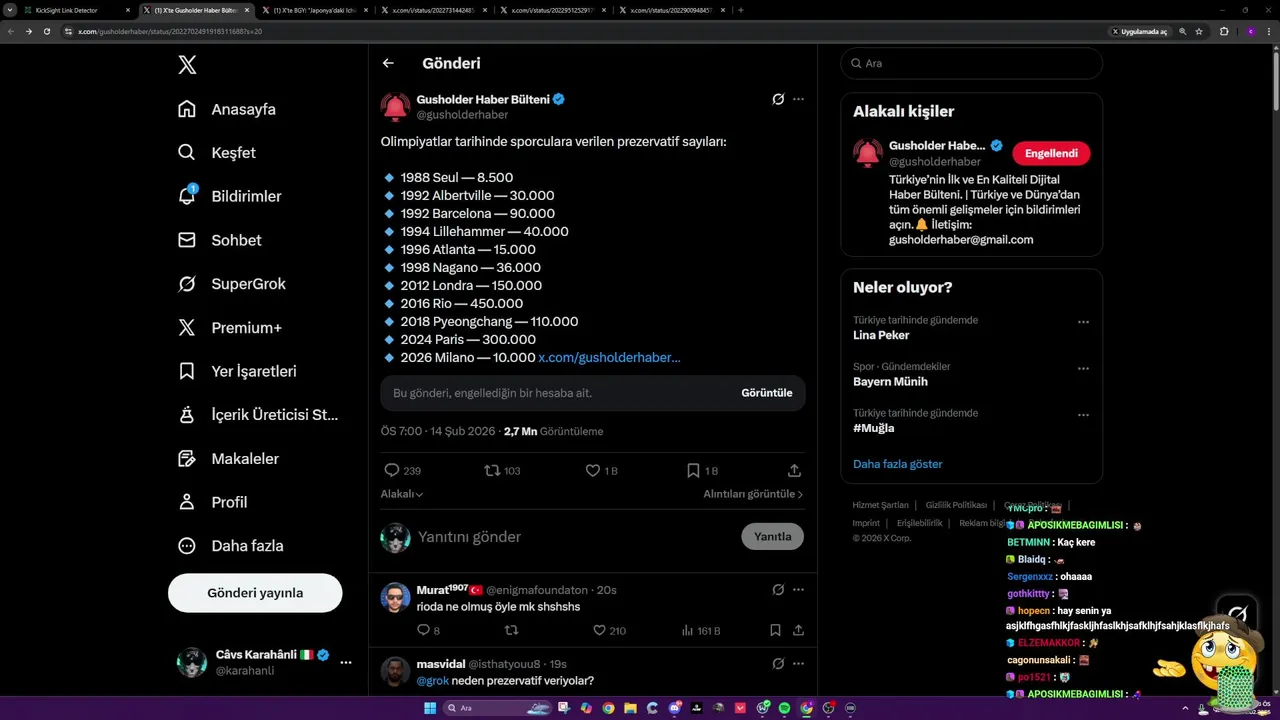
Task: Open account menu dots for Câvs Karahânli
Action: tap(346, 662)
